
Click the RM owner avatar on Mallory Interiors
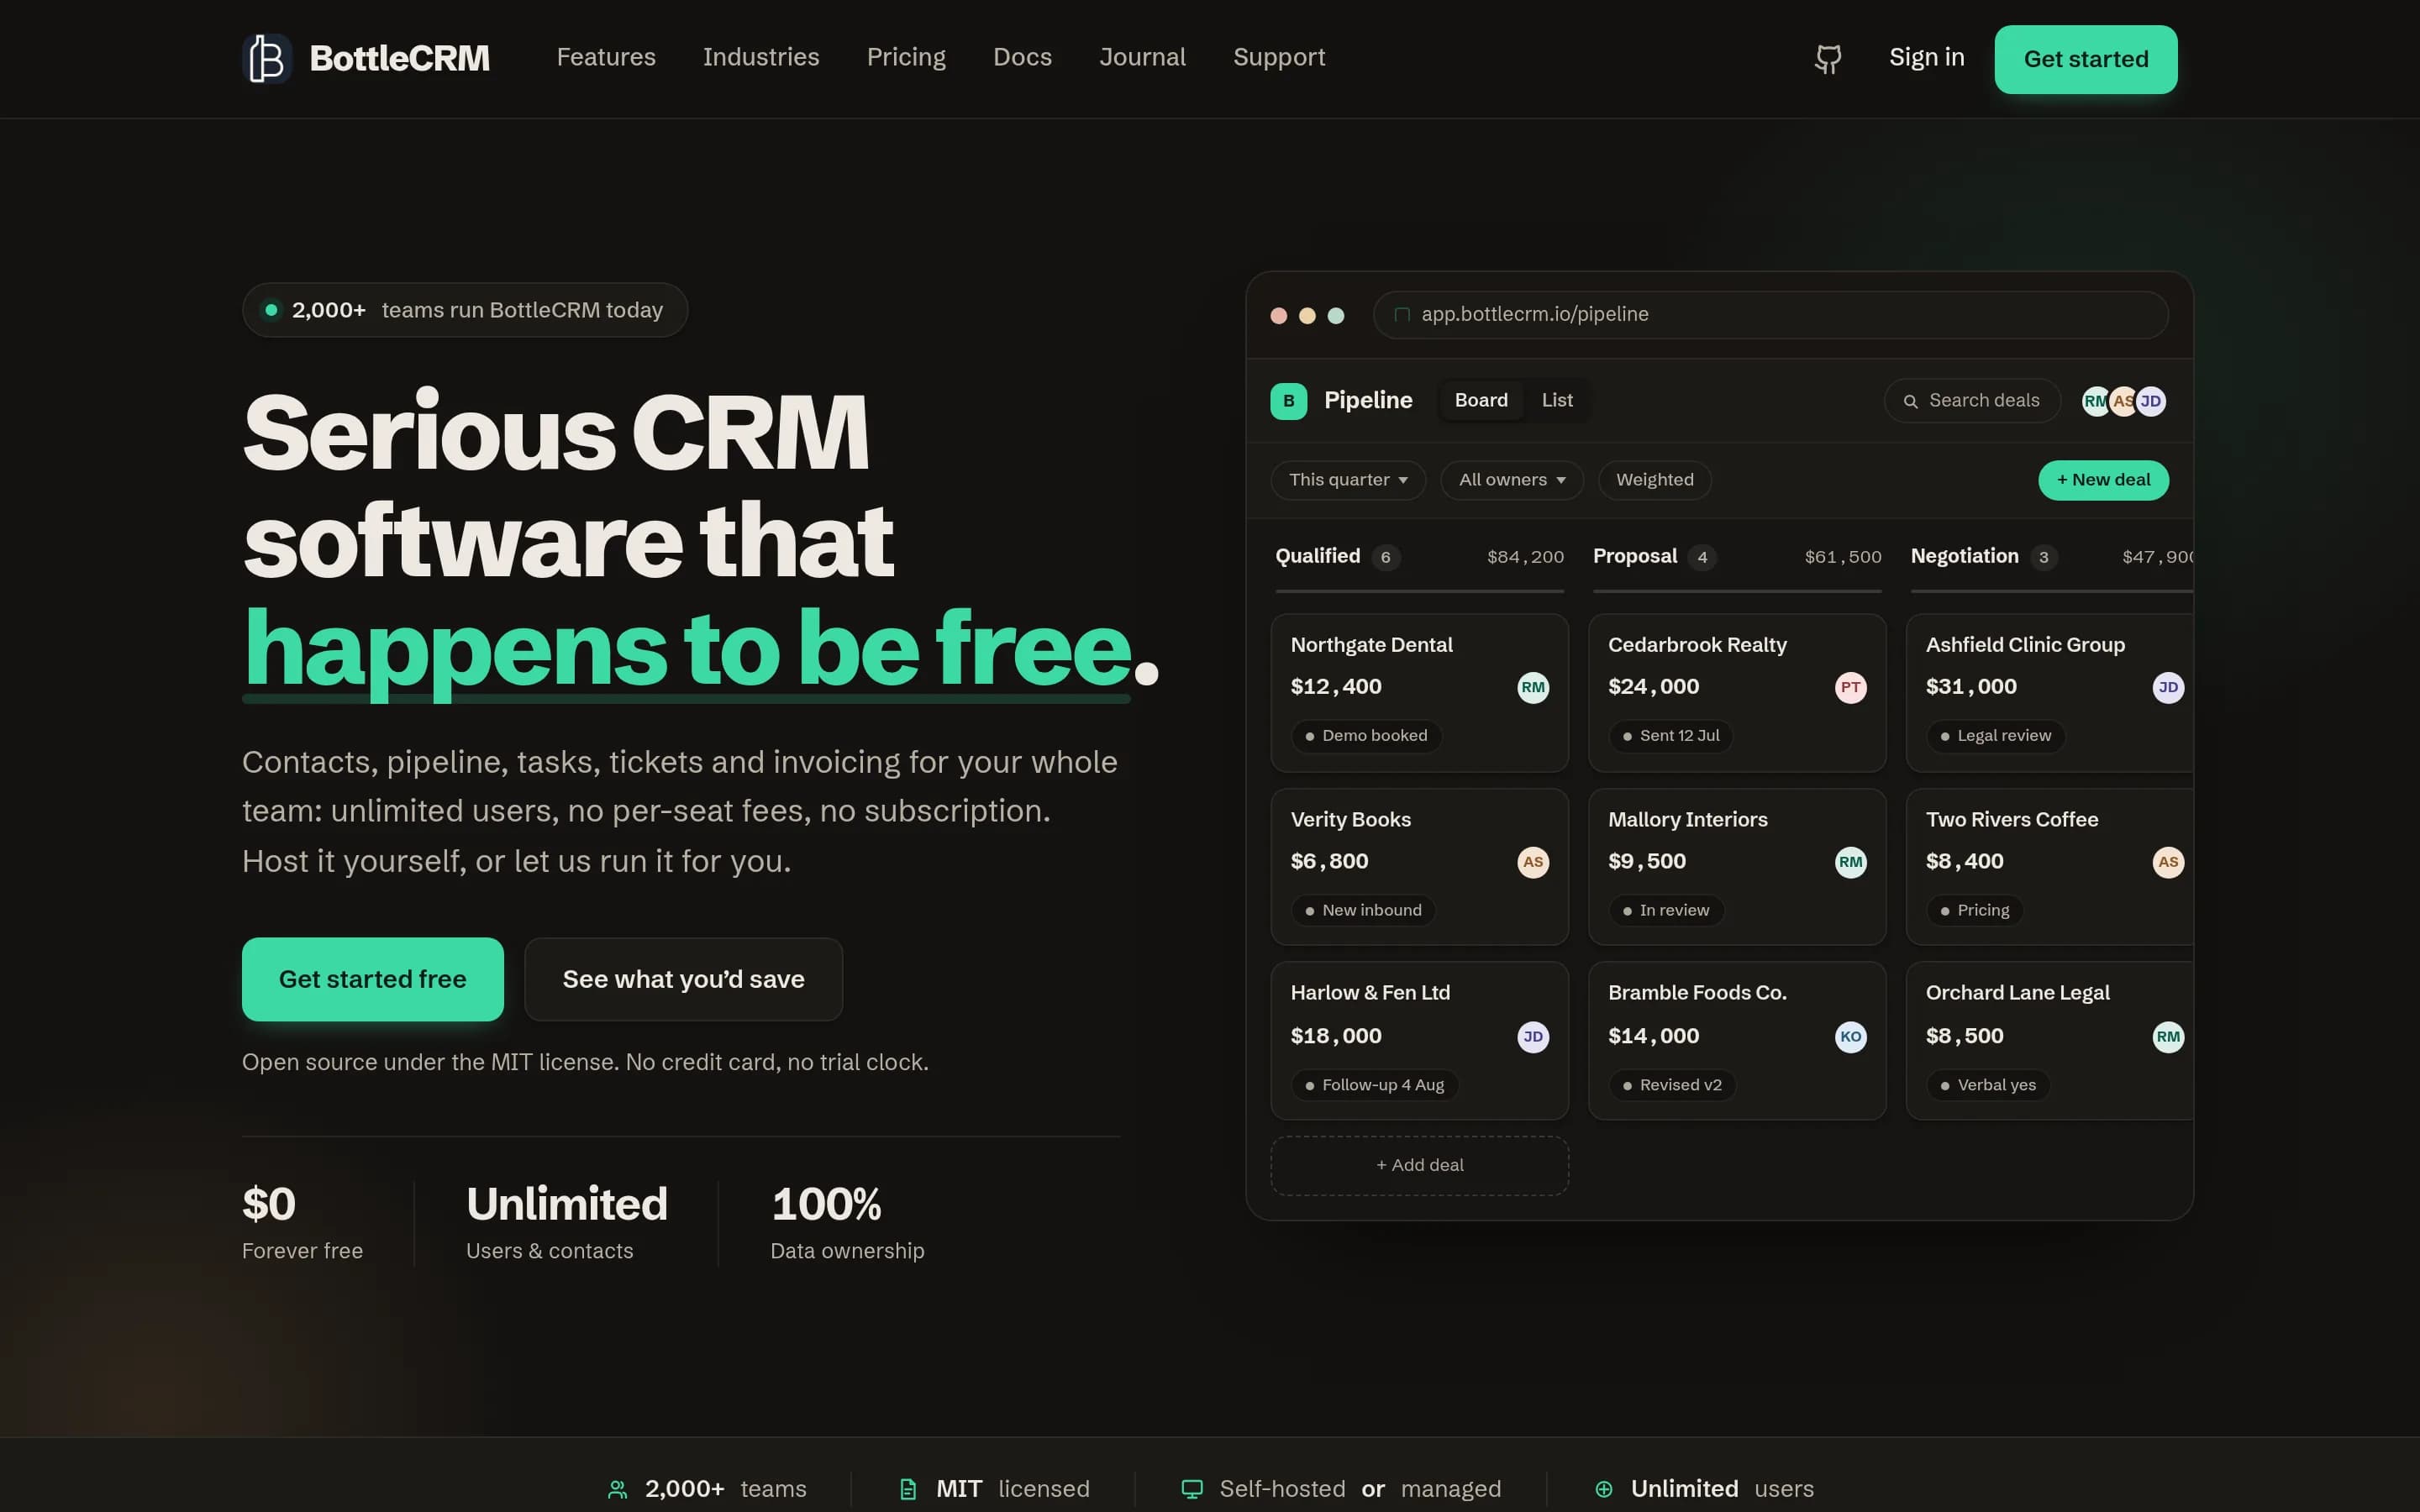click(1851, 862)
